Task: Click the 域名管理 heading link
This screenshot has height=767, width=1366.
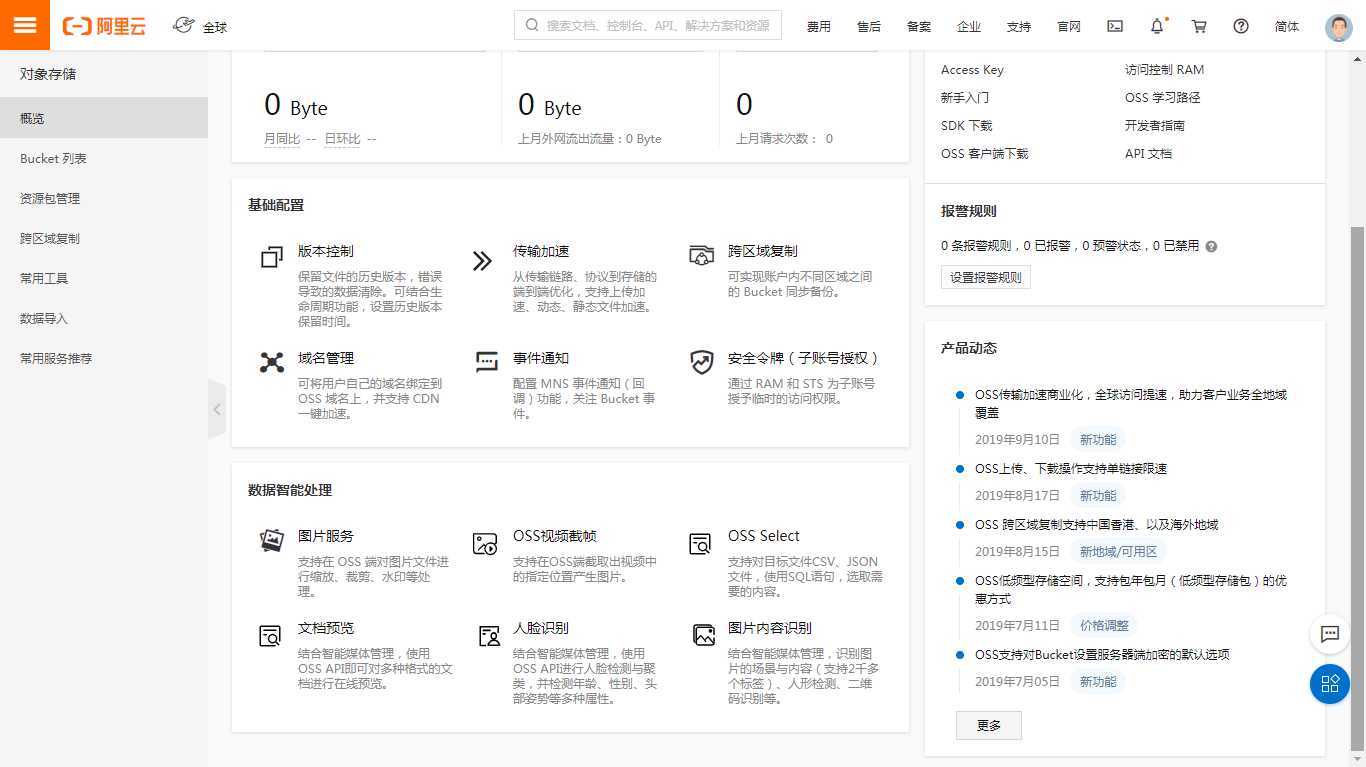Action: 326,358
